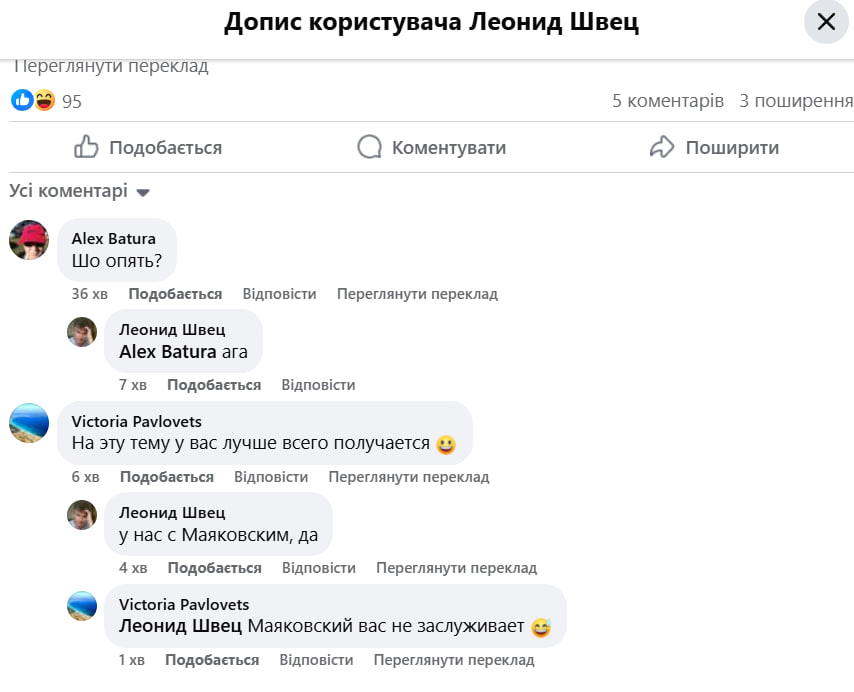
Task: Open the '3 поширення' shares link
Action: click(796, 101)
